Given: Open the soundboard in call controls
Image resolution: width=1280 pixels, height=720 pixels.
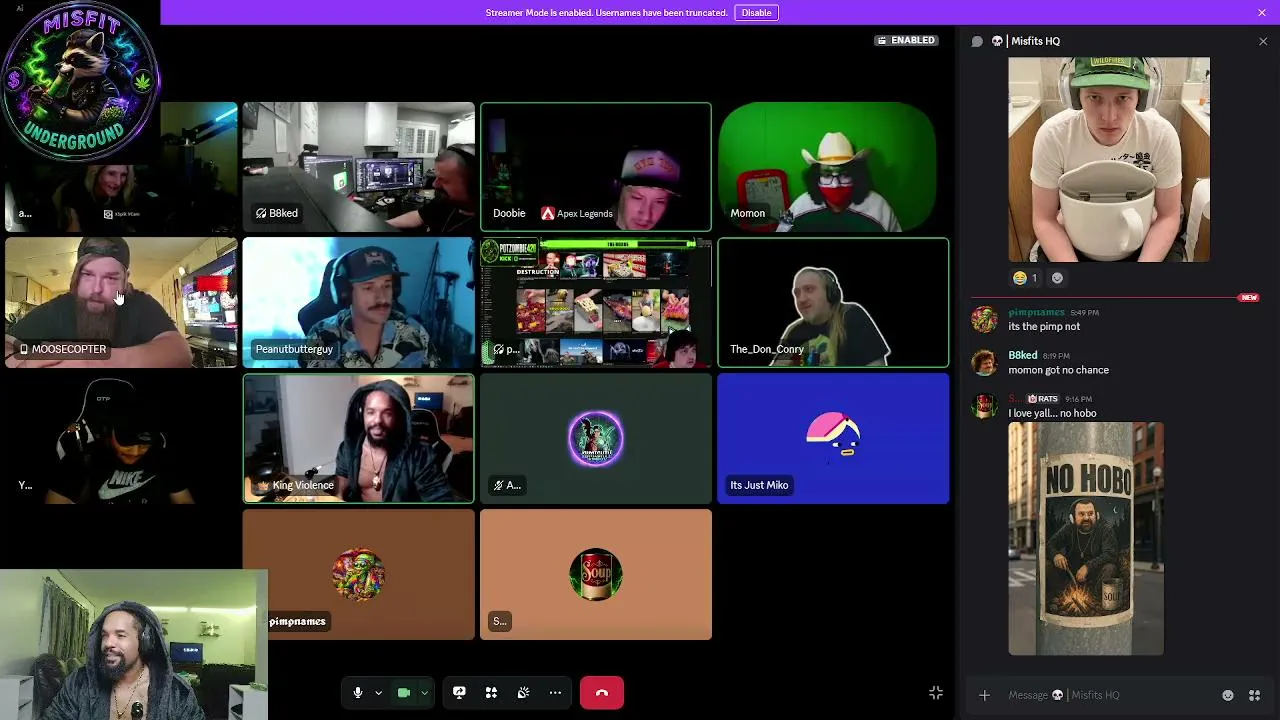Looking at the screenshot, I should (x=523, y=693).
